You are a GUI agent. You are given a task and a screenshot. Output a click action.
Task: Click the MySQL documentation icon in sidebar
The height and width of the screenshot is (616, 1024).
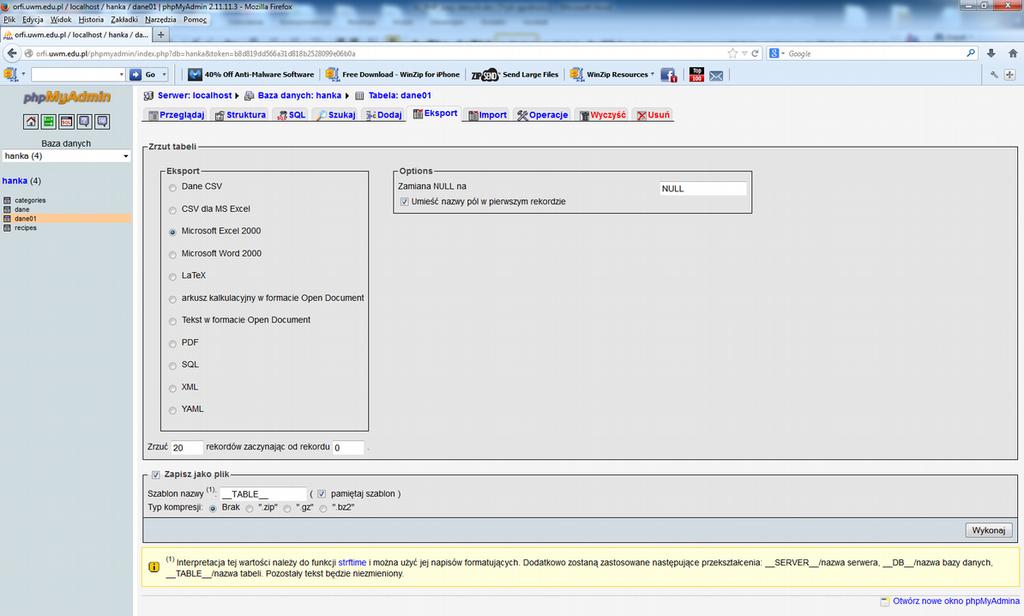pos(102,122)
